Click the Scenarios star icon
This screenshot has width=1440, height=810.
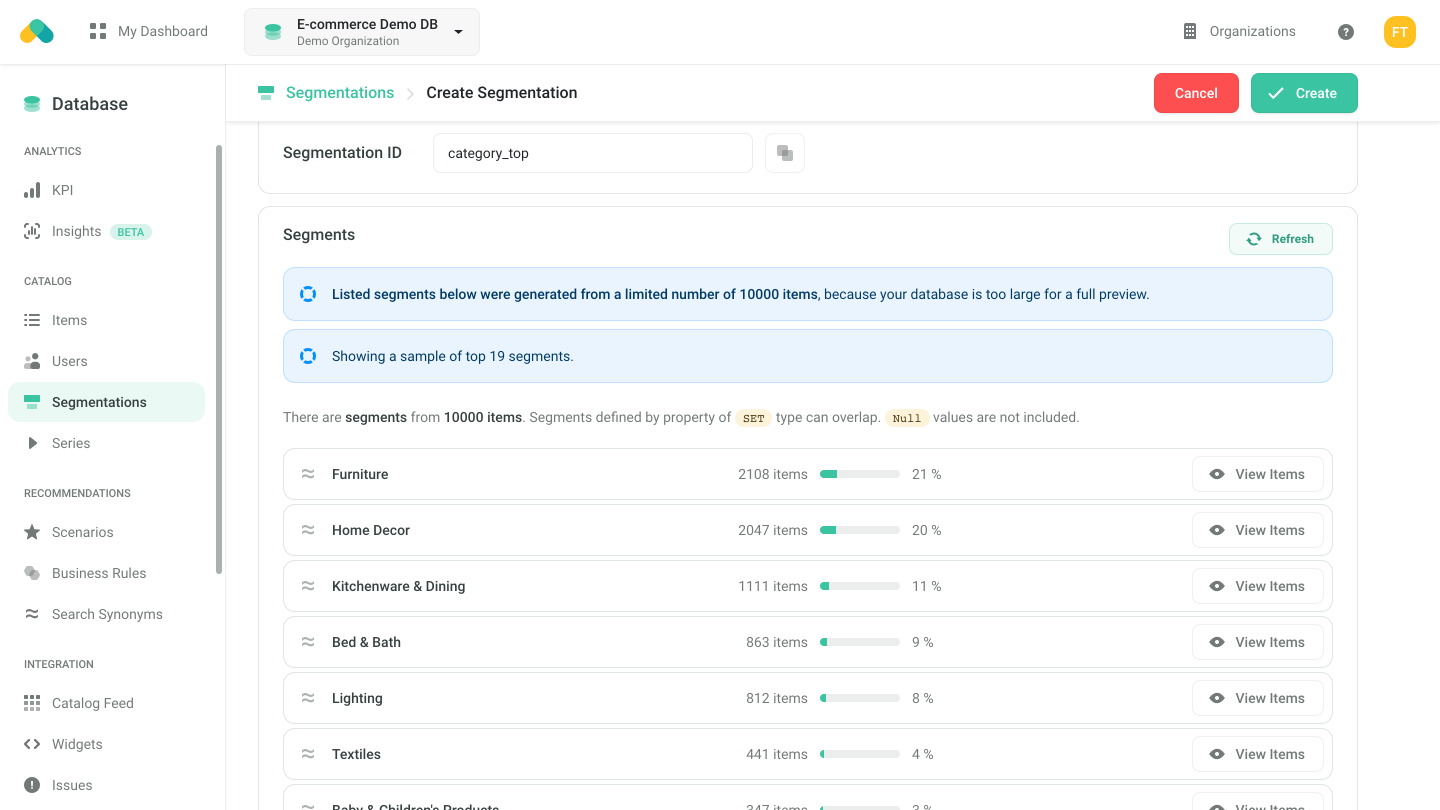click(32, 532)
